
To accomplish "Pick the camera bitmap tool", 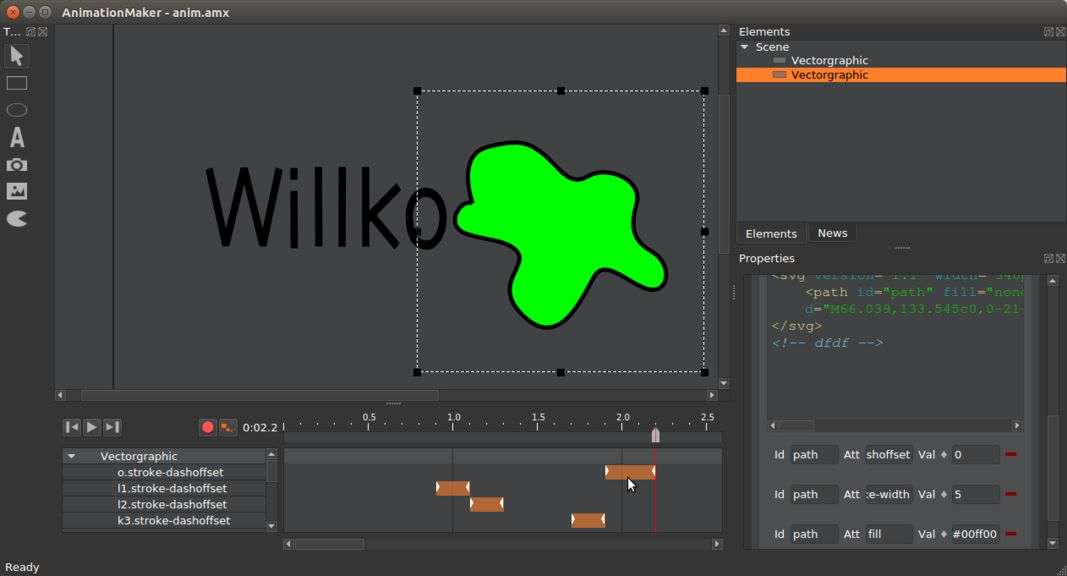I will 17,165.
